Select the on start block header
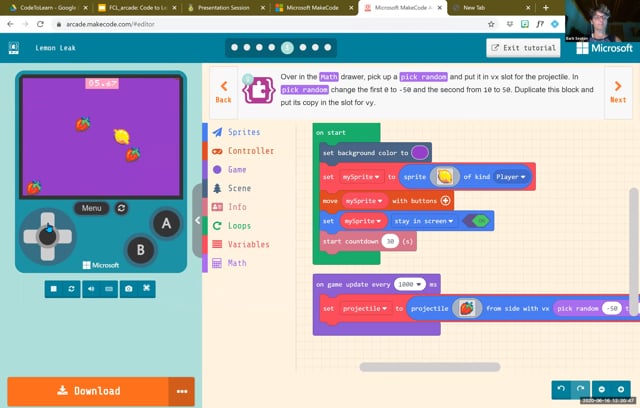The image size is (640, 408). click(x=331, y=133)
